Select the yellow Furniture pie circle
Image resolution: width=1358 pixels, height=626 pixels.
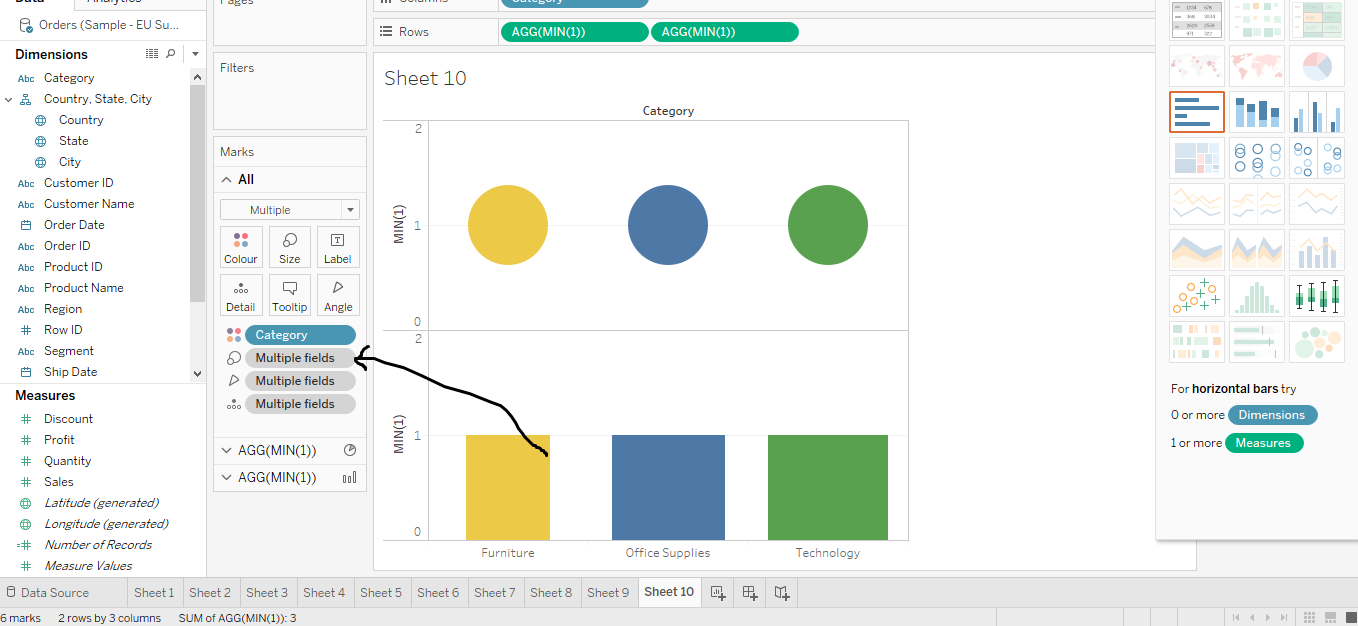click(x=508, y=225)
